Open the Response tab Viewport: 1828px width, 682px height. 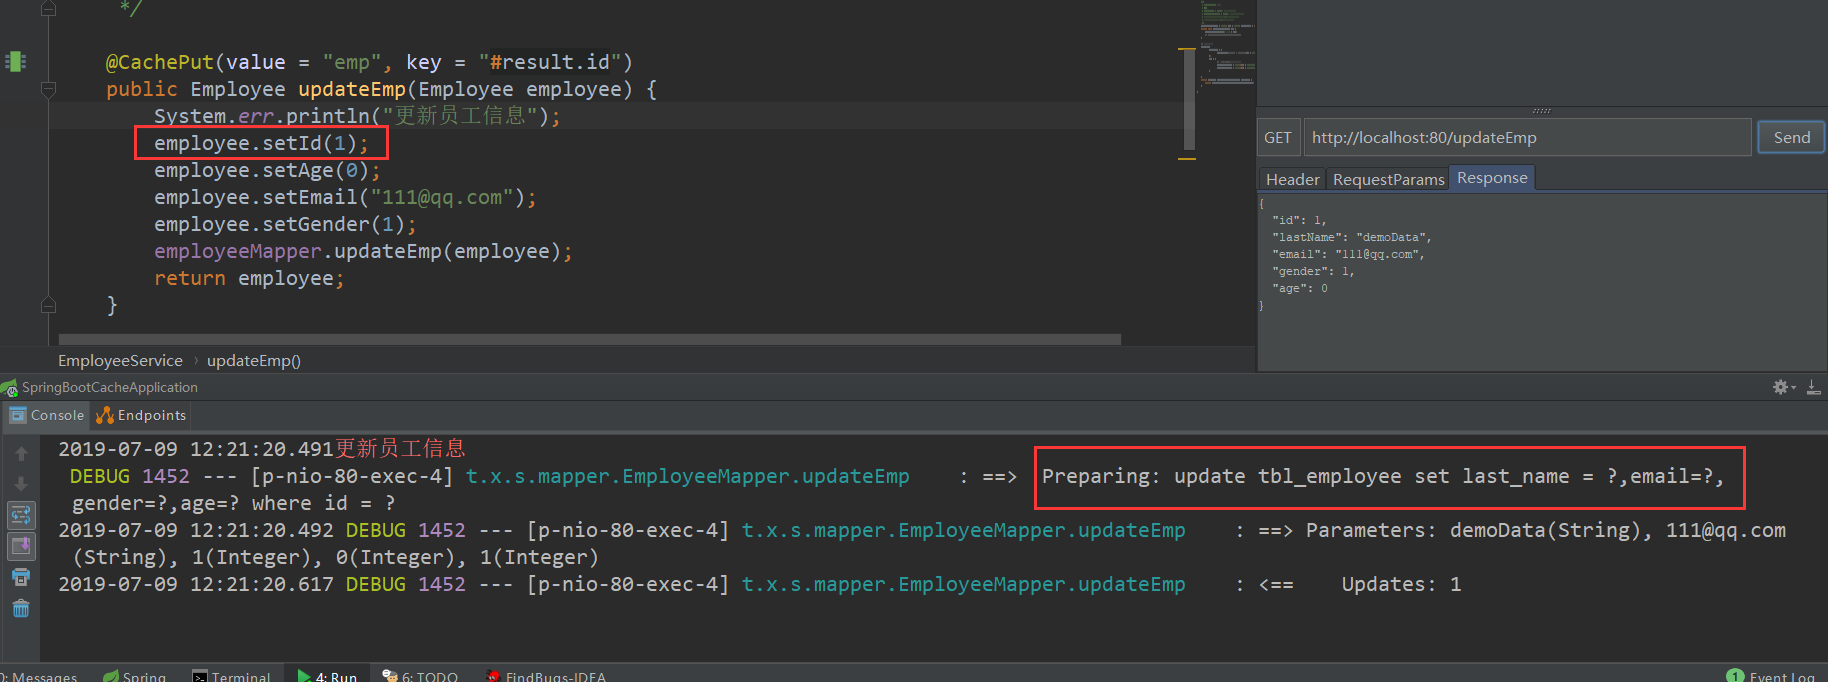[x=1492, y=178]
